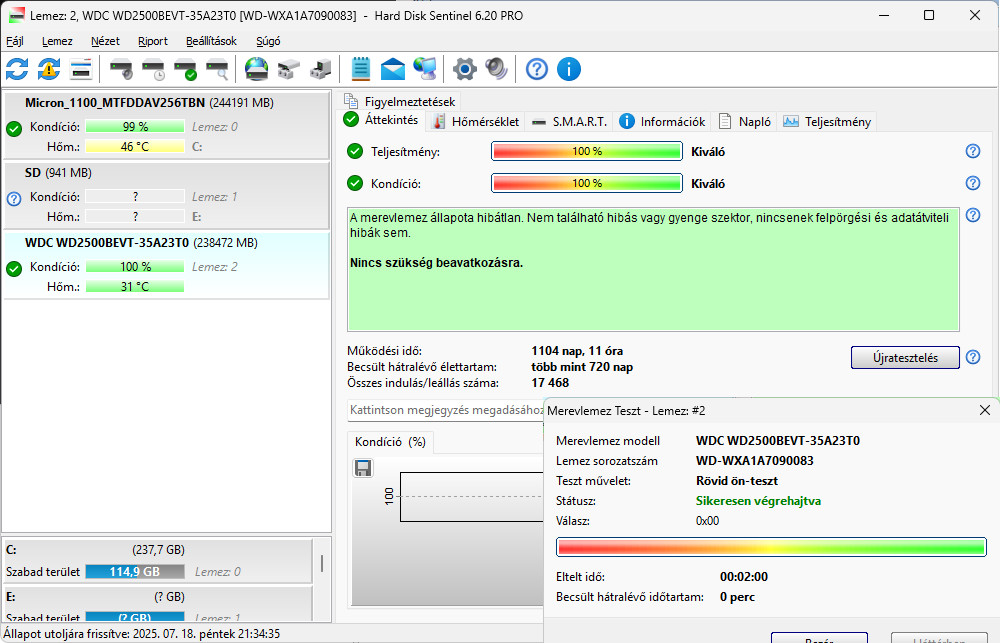Click the disk with clock toolbar icon
Screen dimensions: 1000x643
pyautogui.click(x=153, y=69)
